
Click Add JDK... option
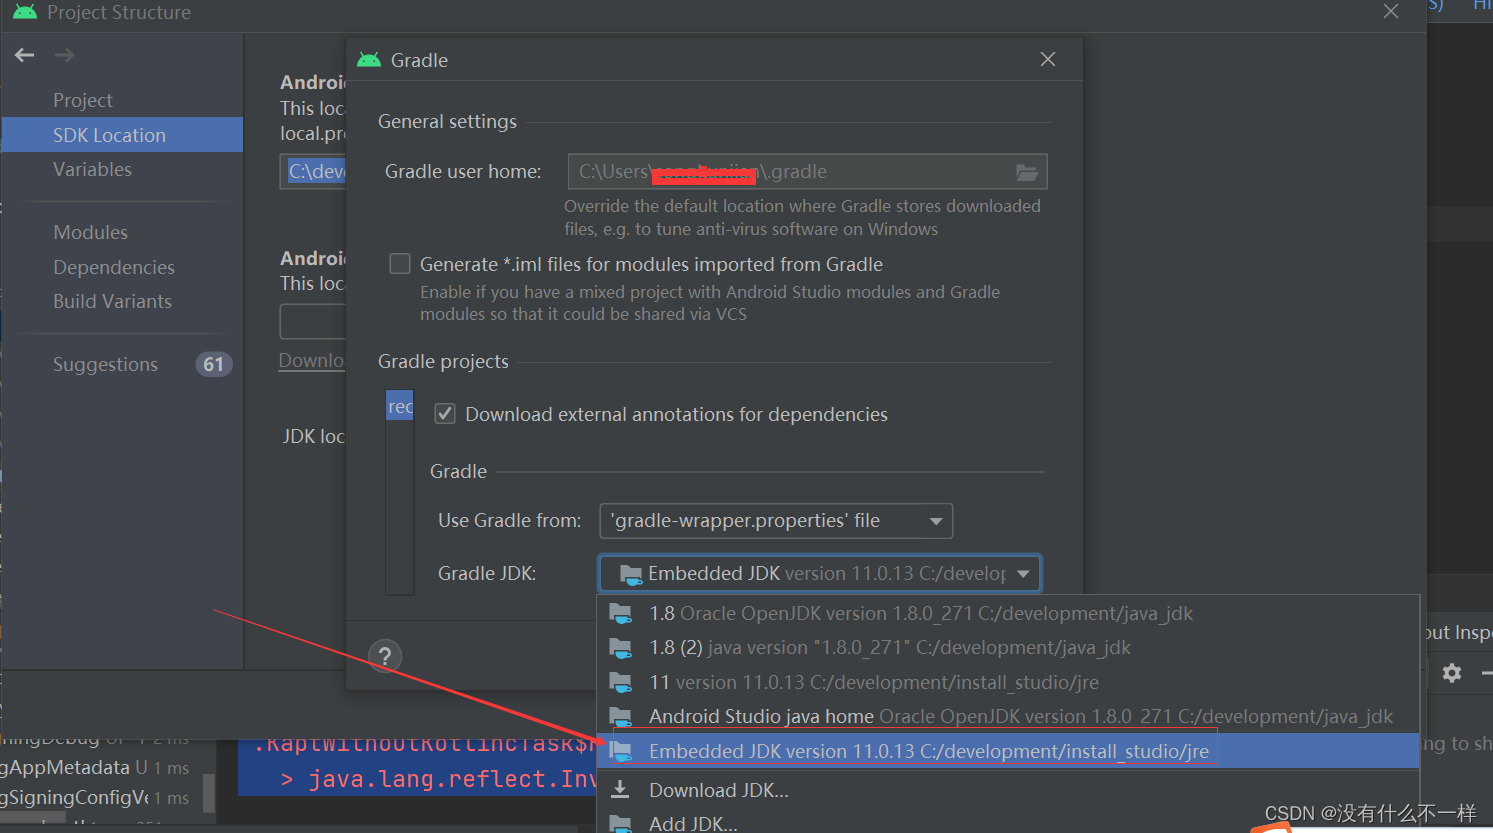[x=1008, y=823]
